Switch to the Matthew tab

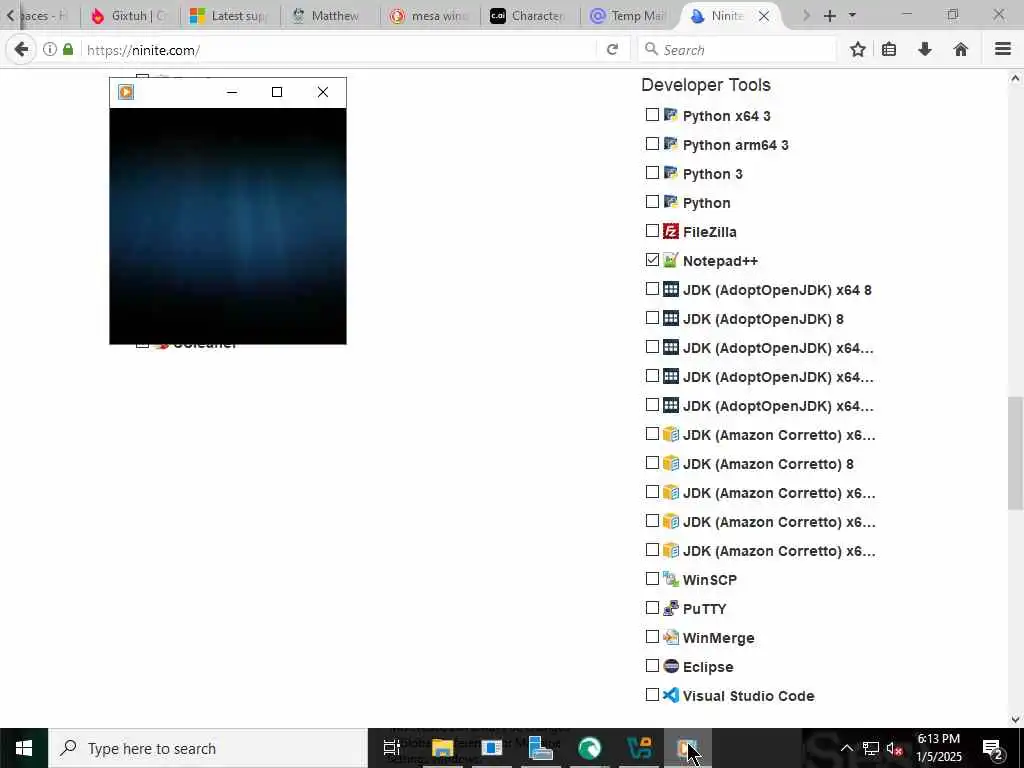(330, 16)
